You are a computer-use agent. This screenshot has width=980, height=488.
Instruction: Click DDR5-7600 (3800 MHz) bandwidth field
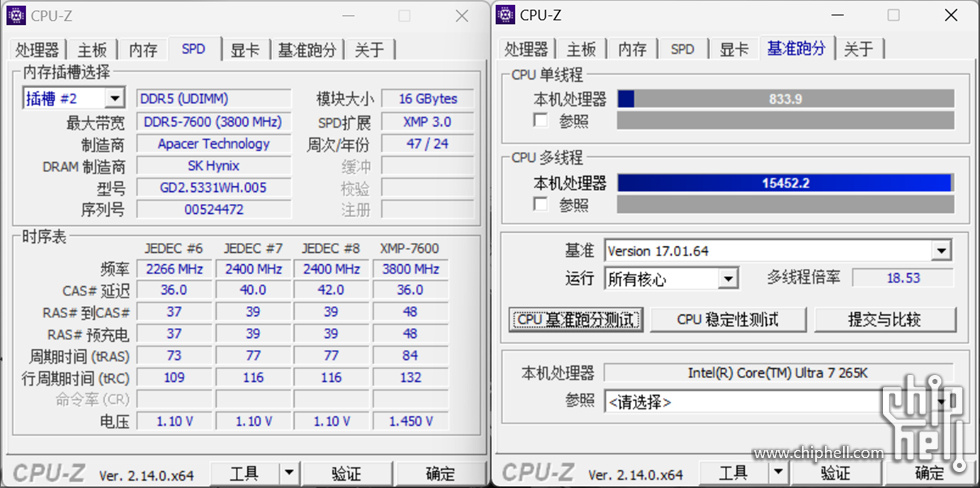[x=214, y=122]
